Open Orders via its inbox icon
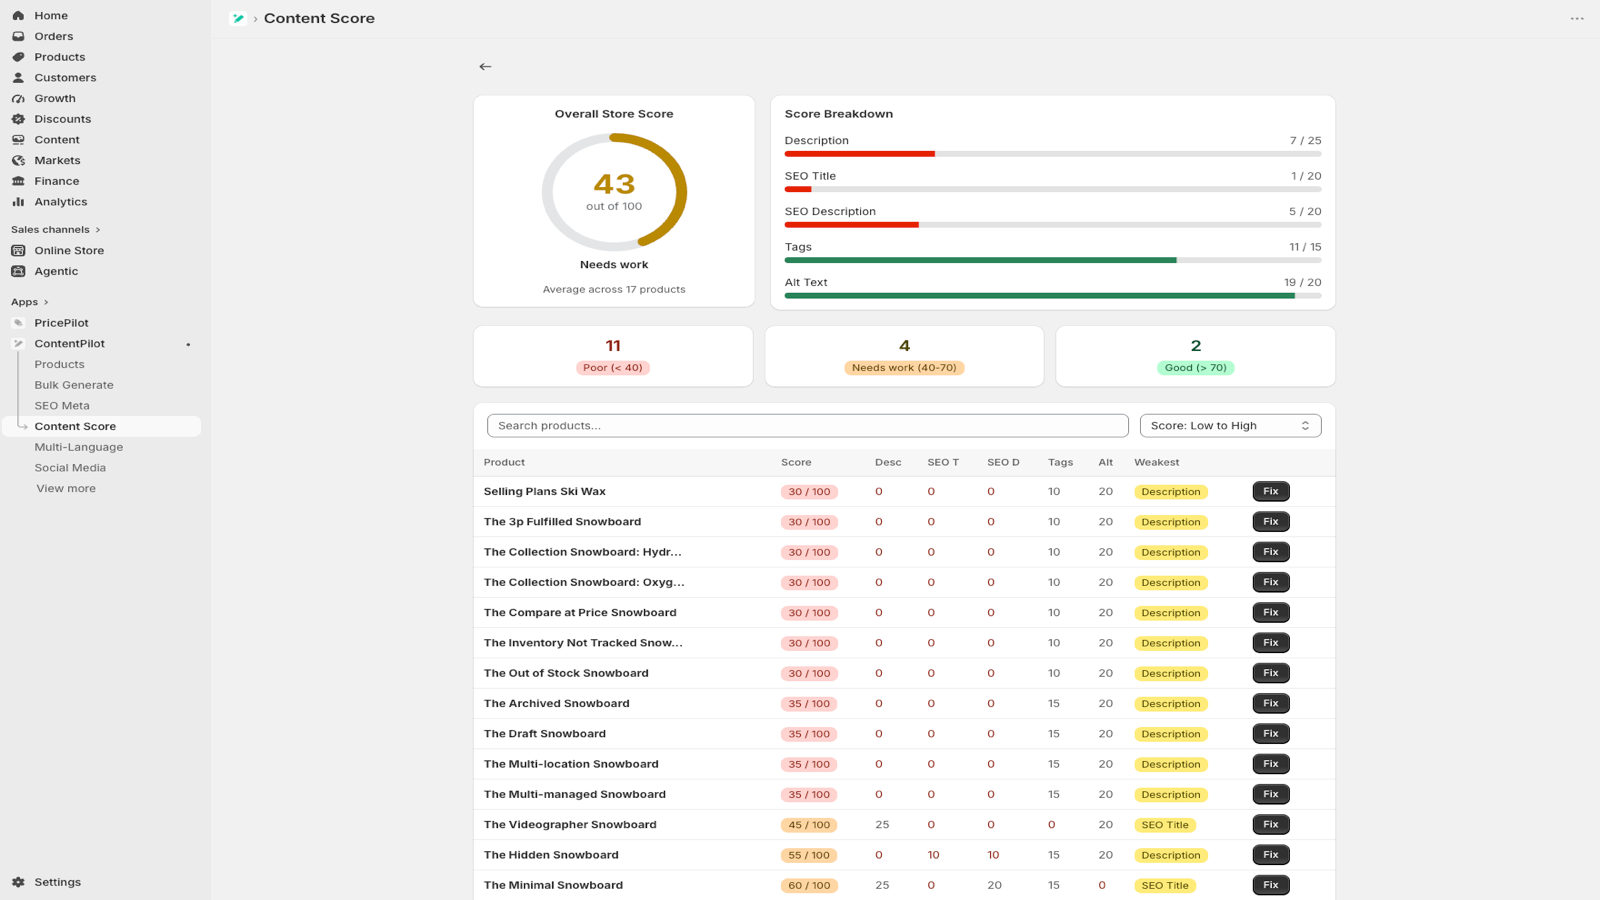The height and width of the screenshot is (900, 1600). (18, 36)
